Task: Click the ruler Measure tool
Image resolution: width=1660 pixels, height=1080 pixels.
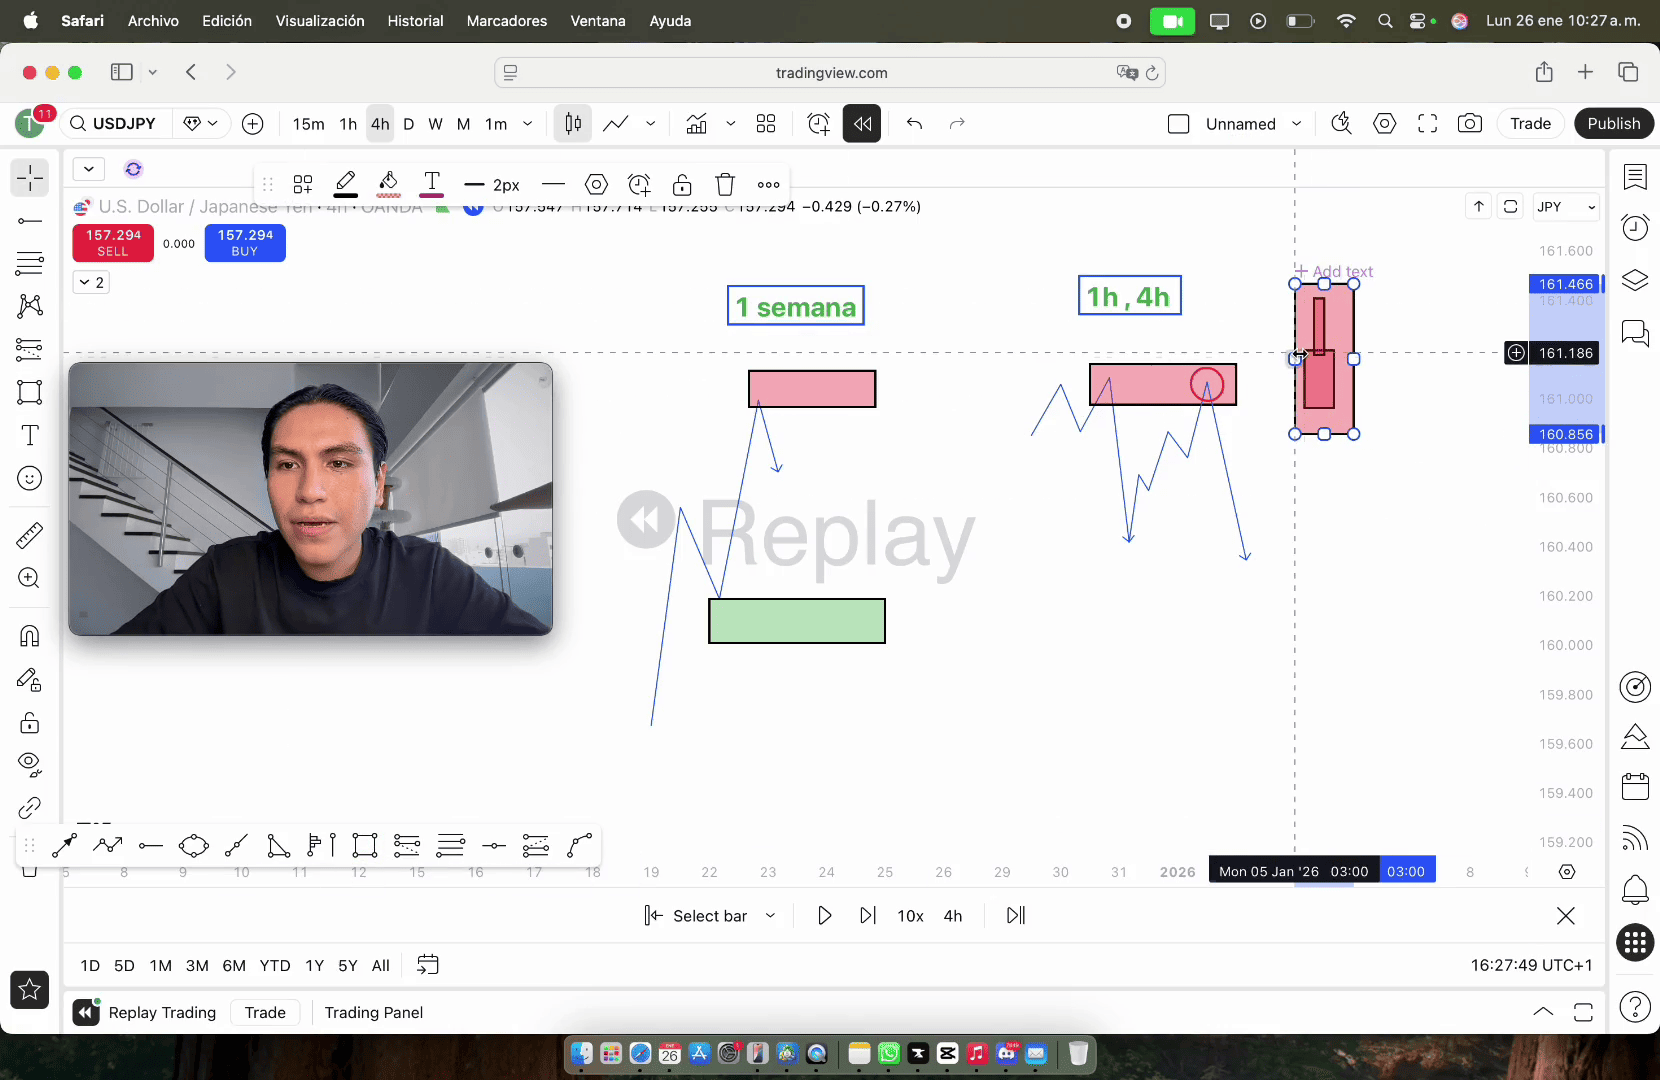Action: [30, 536]
